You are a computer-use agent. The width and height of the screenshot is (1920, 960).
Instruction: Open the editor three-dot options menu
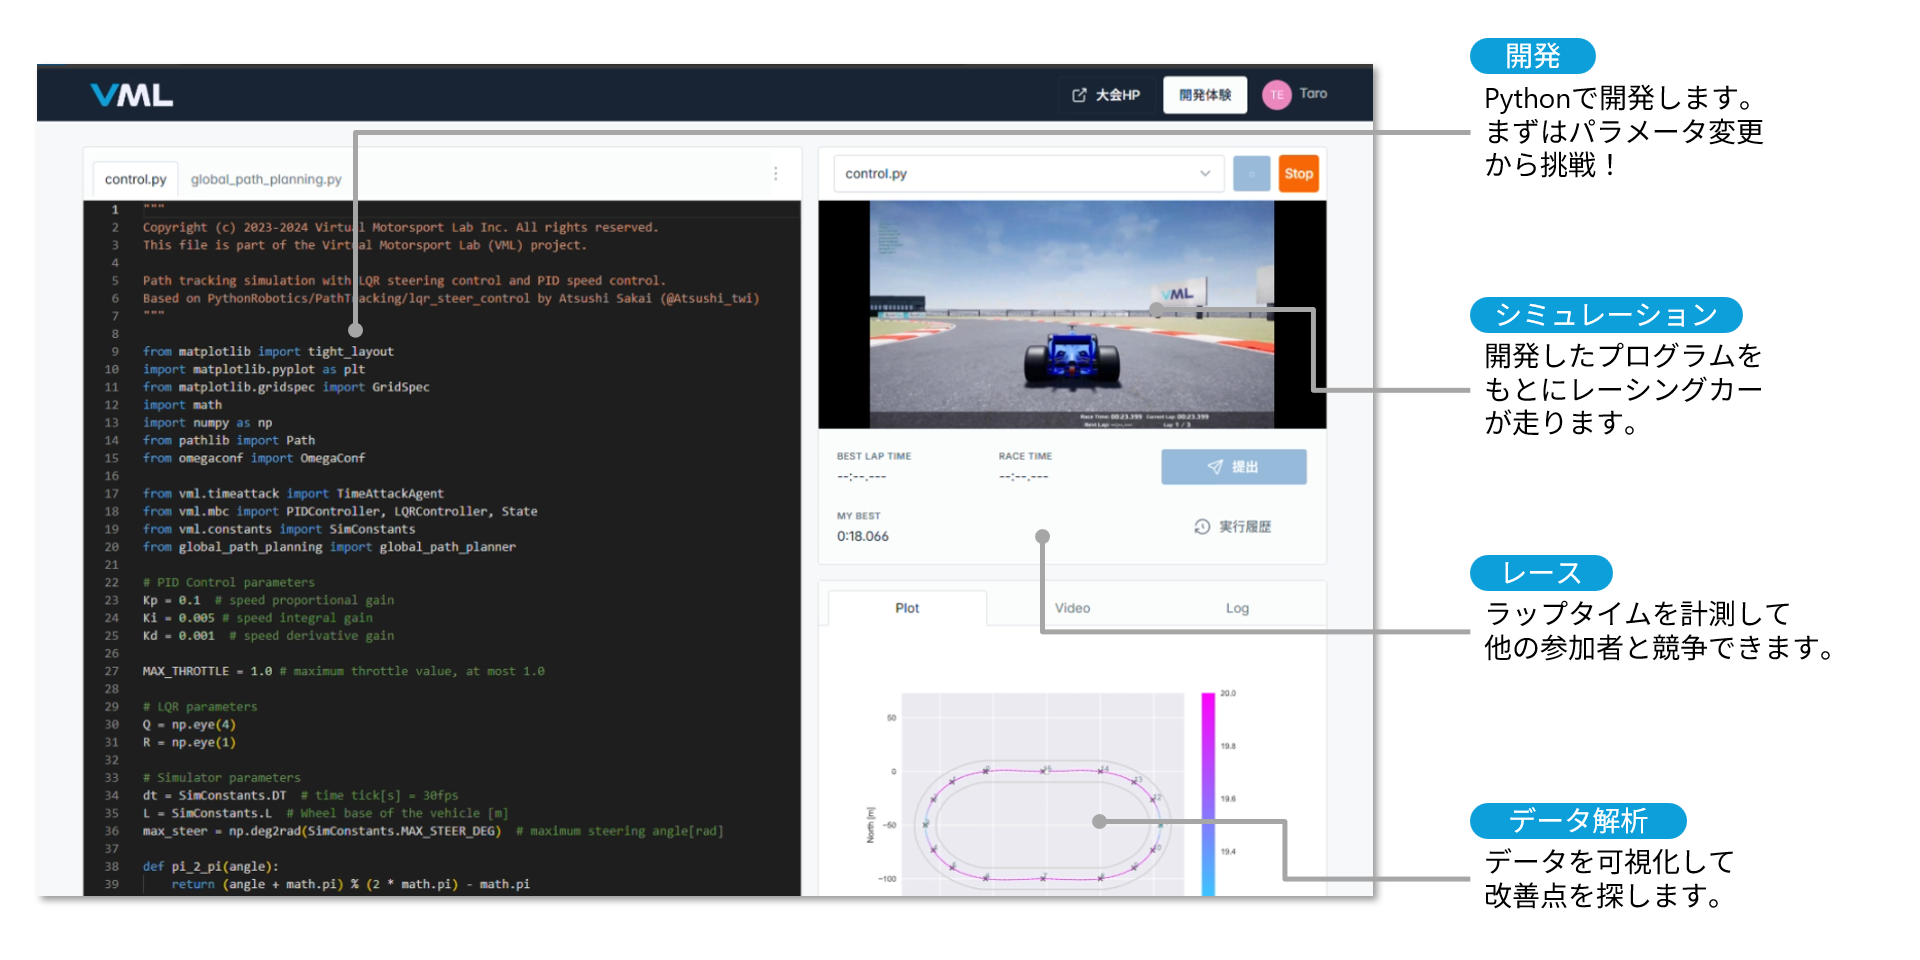point(775,174)
